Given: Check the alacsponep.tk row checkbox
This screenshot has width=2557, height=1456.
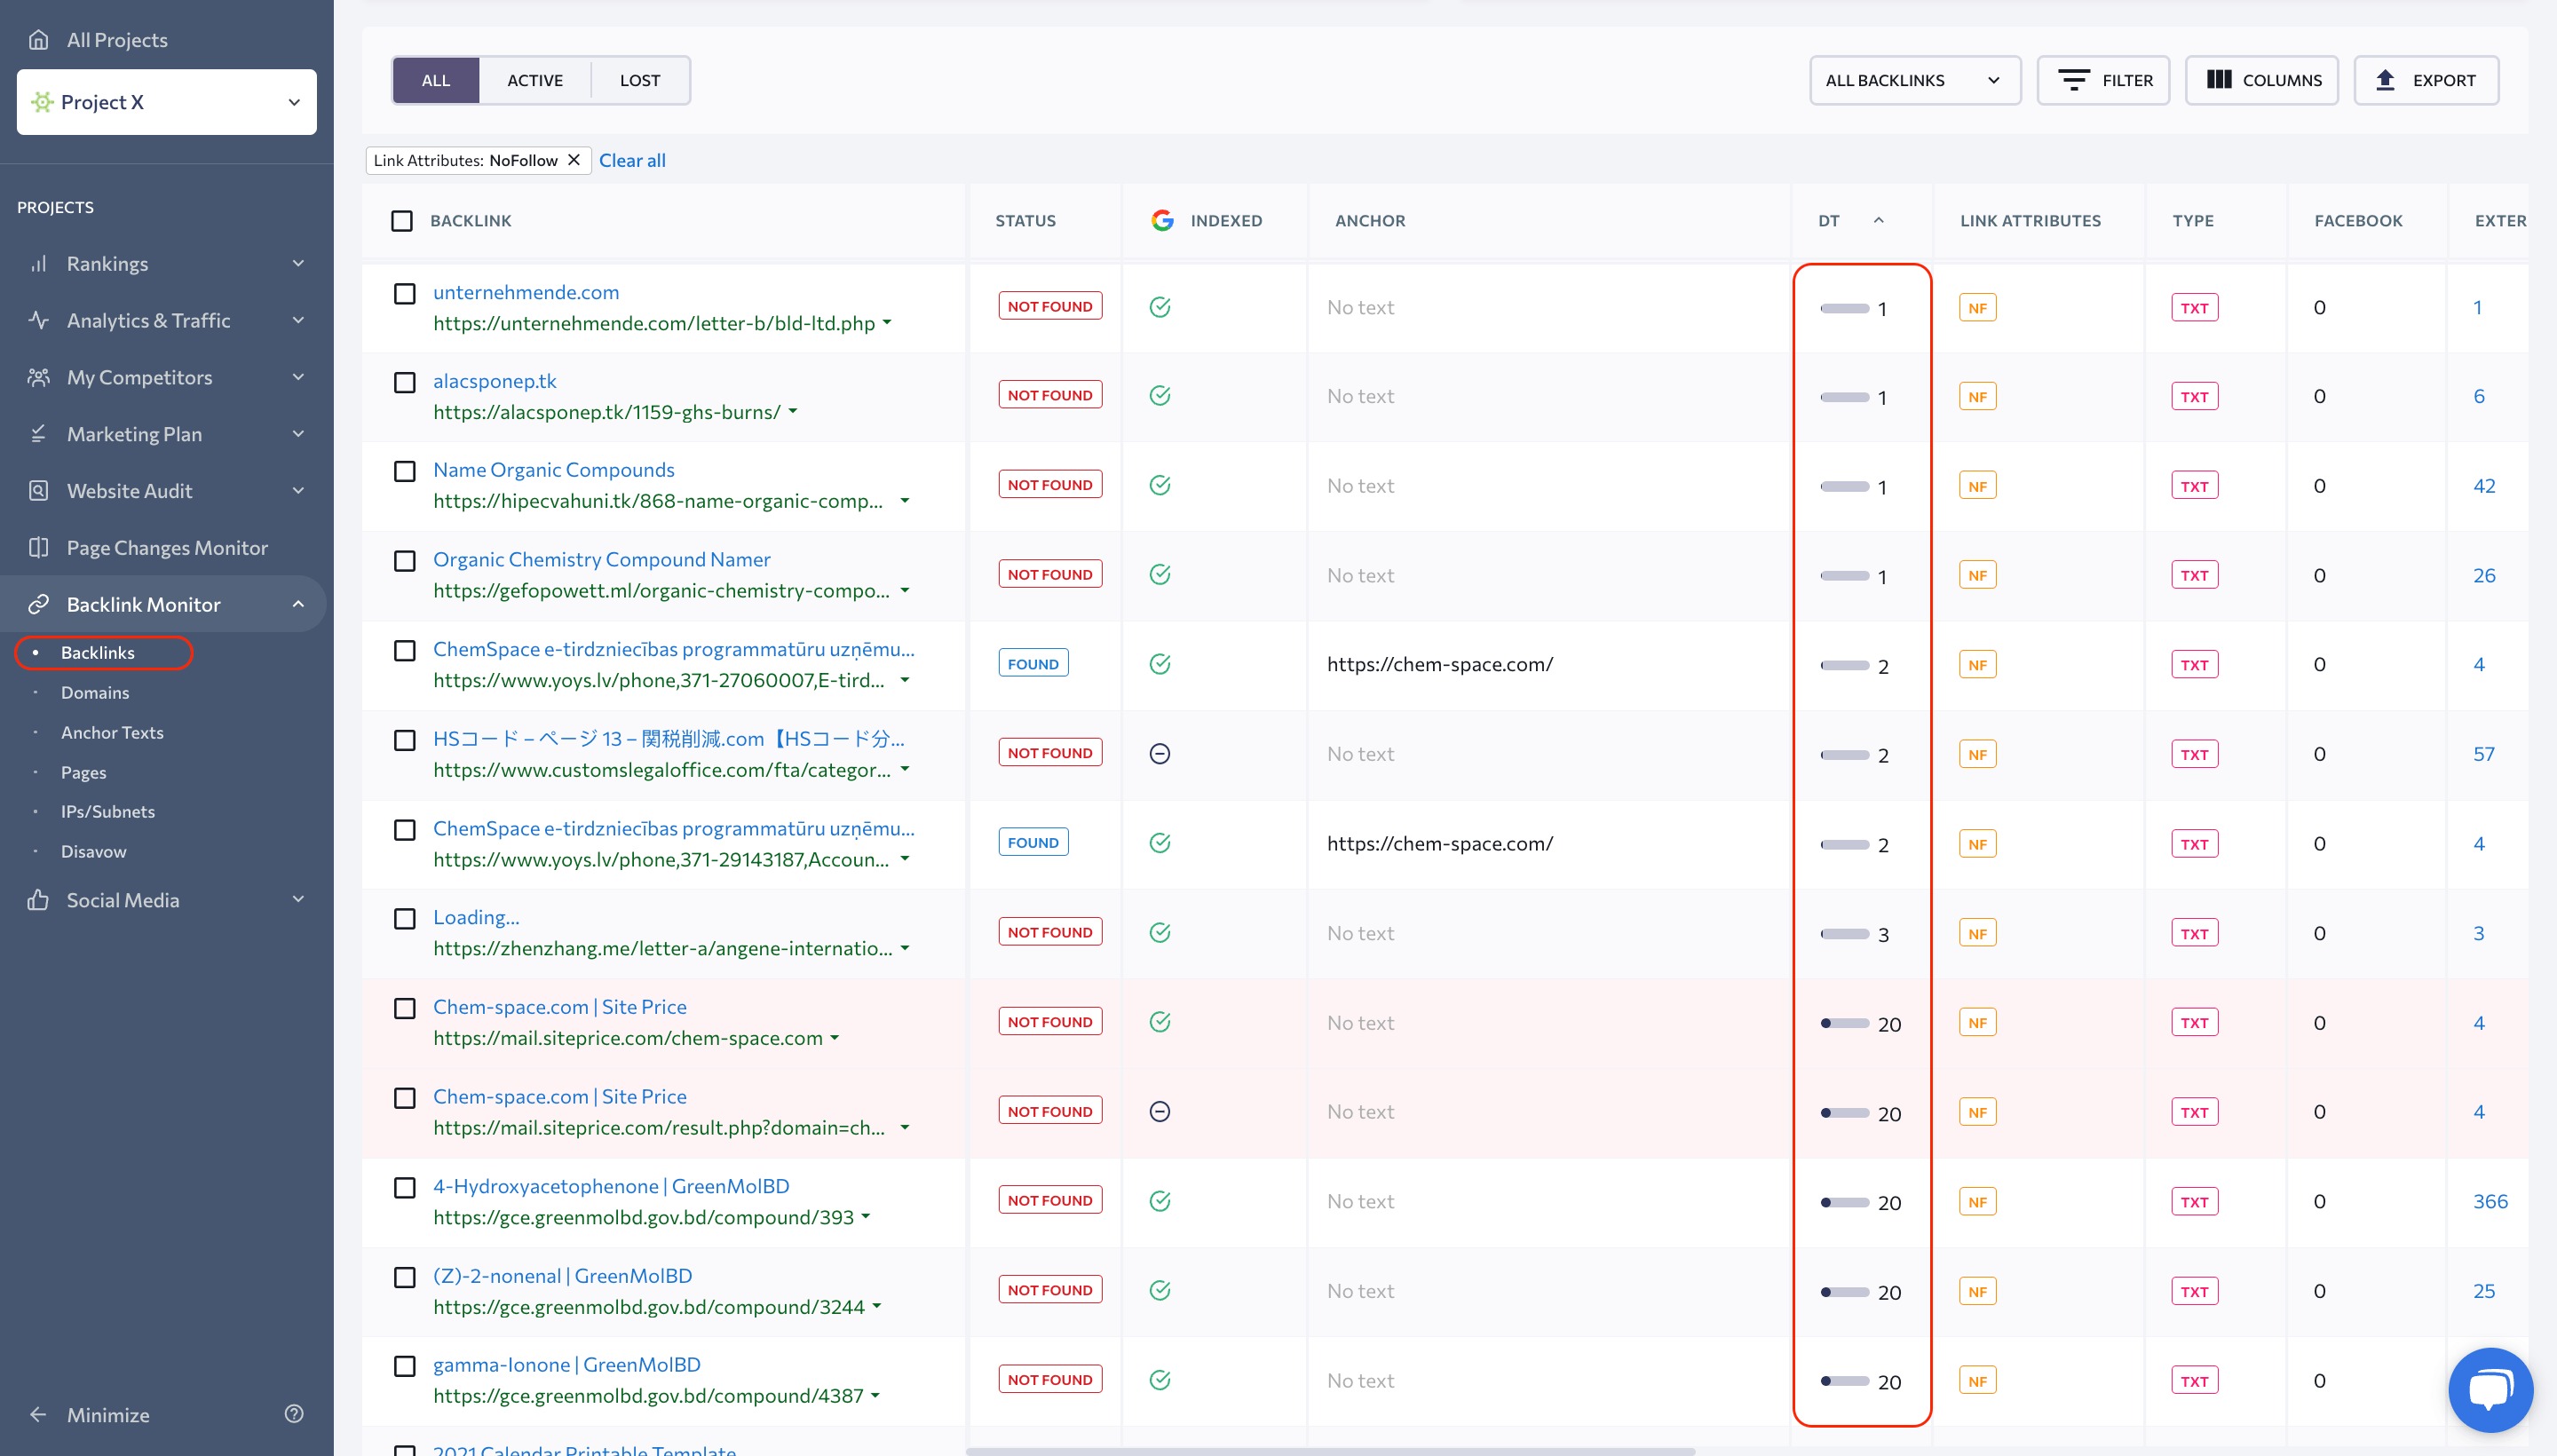Looking at the screenshot, I should (405, 383).
